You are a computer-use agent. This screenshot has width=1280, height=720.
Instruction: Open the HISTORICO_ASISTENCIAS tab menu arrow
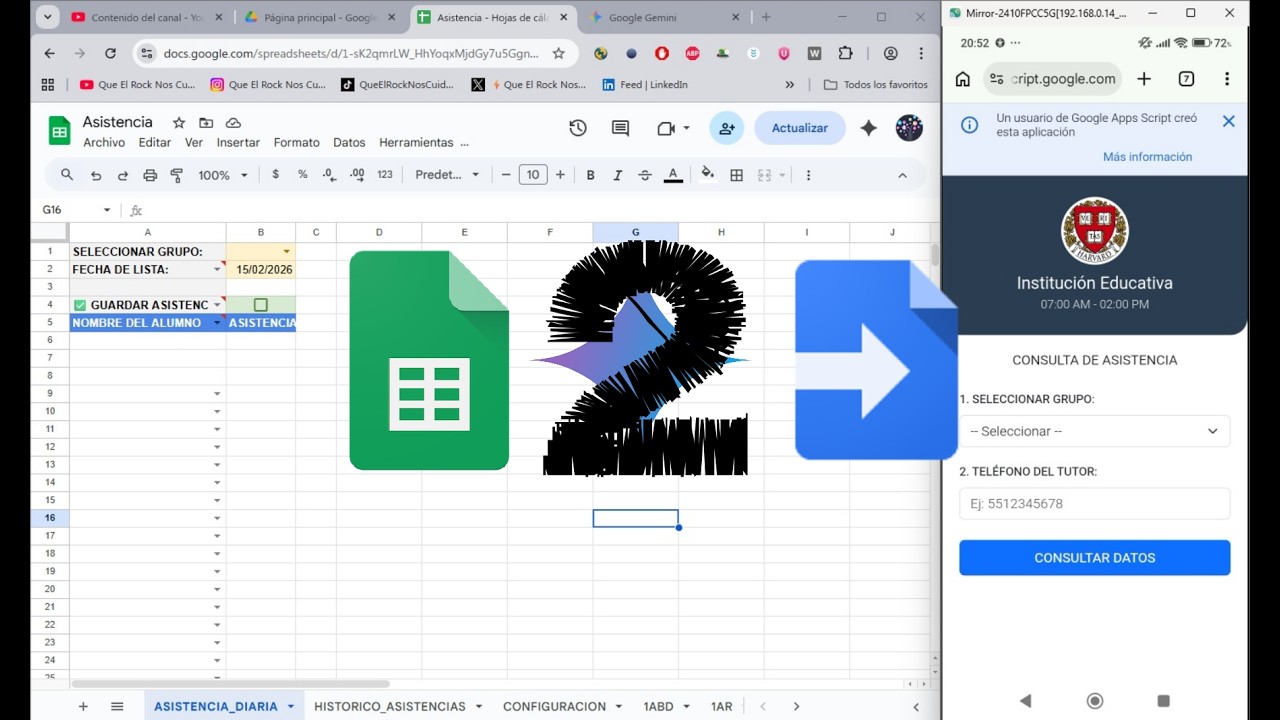(x=479, y=706)
